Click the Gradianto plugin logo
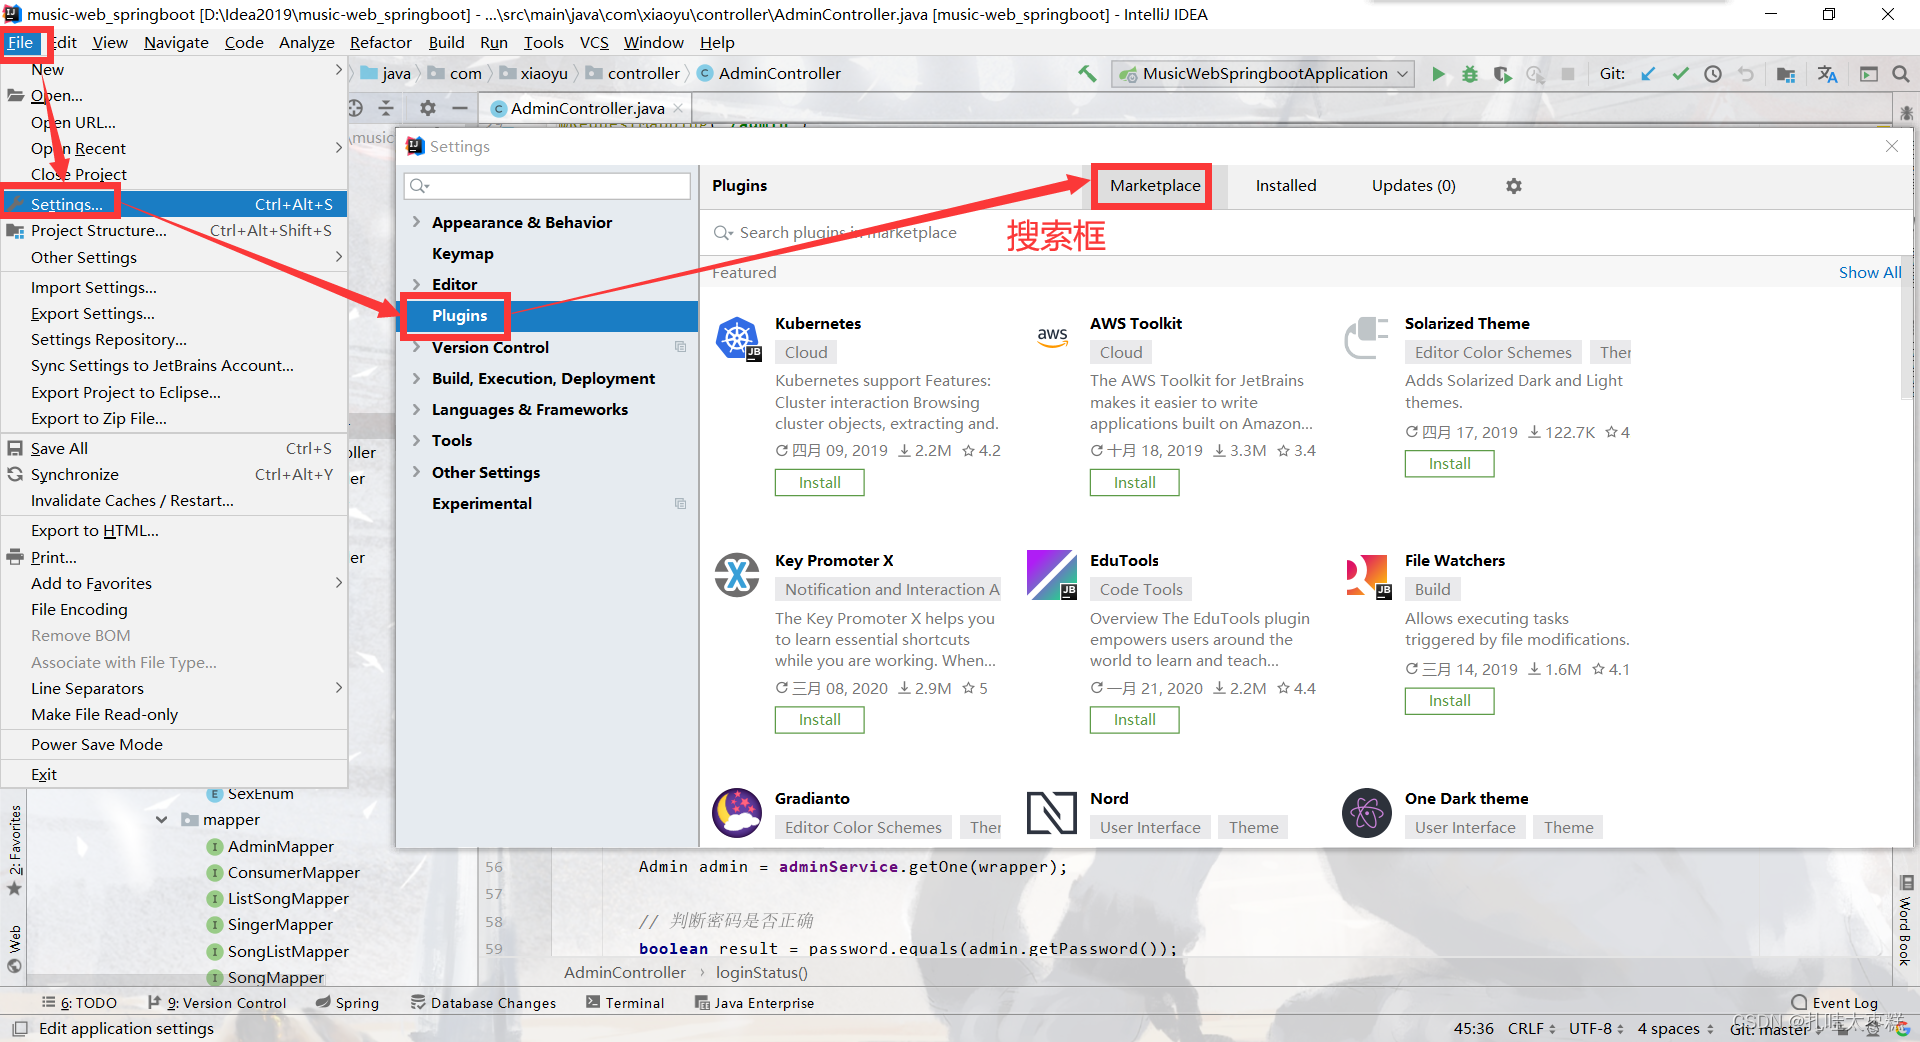 click(x=737, y=812)
